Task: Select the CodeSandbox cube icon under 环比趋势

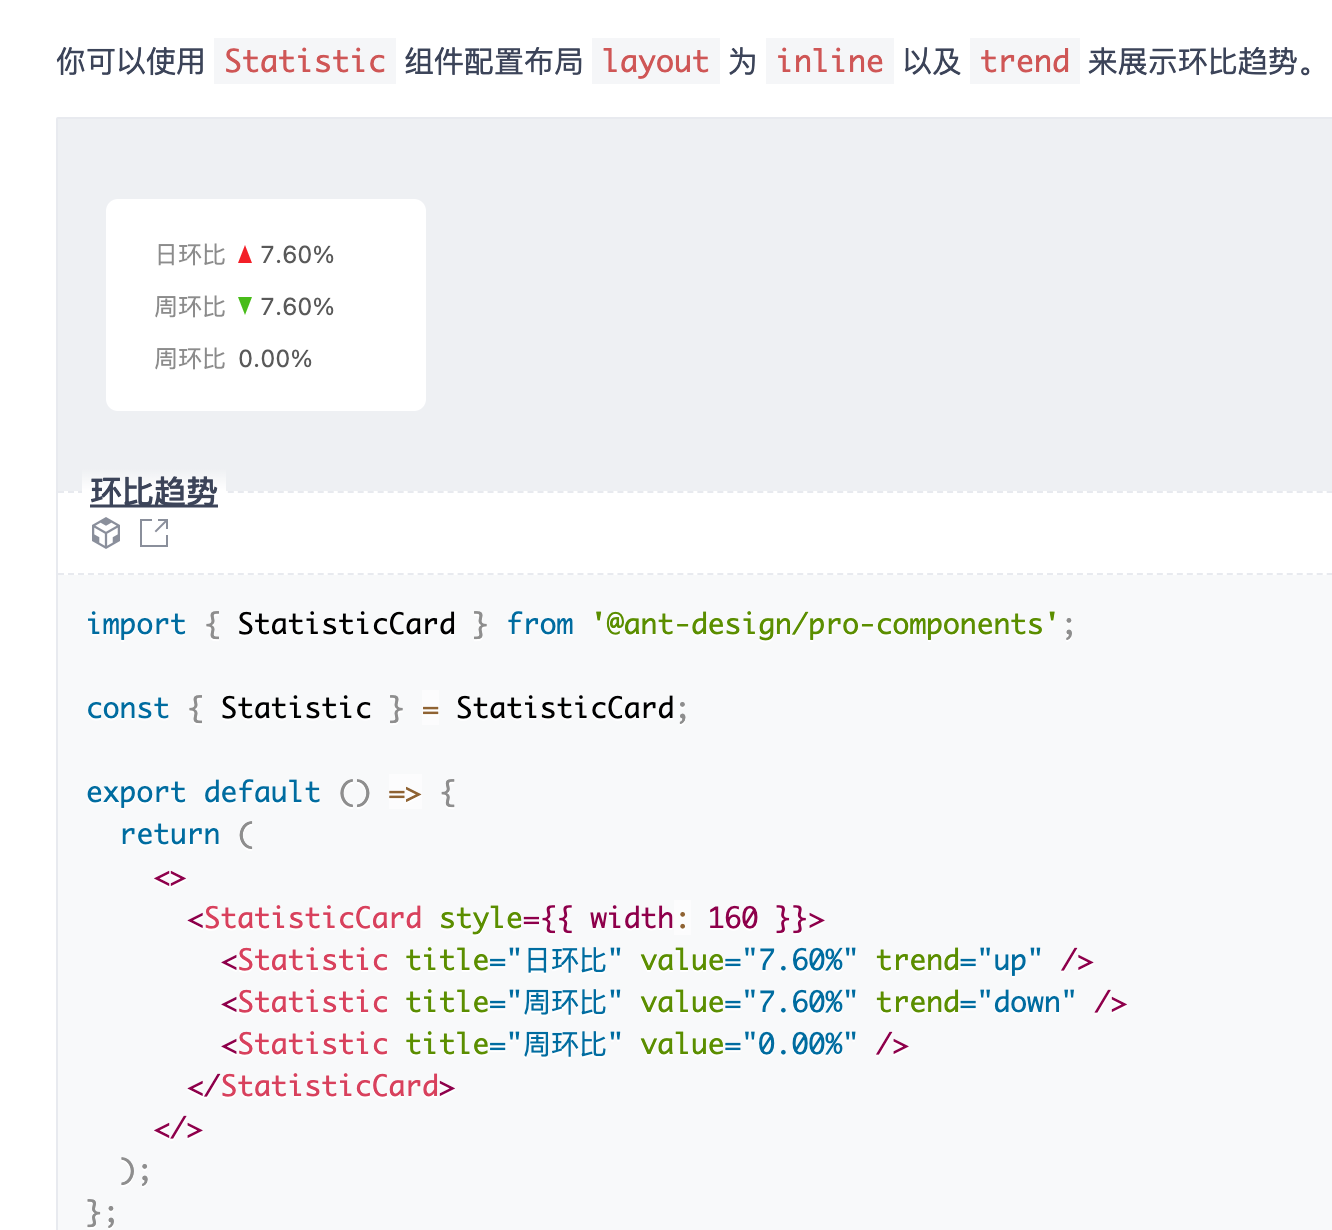Action: 105,533
